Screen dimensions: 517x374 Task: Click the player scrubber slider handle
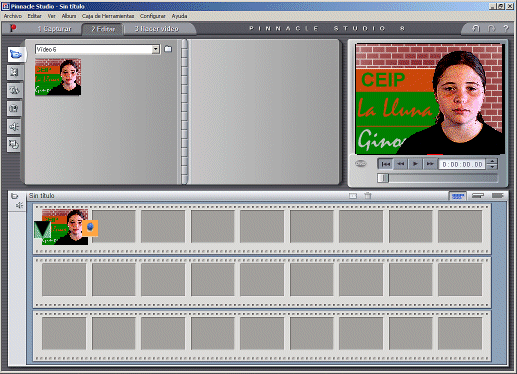click(x=383, y=178)
